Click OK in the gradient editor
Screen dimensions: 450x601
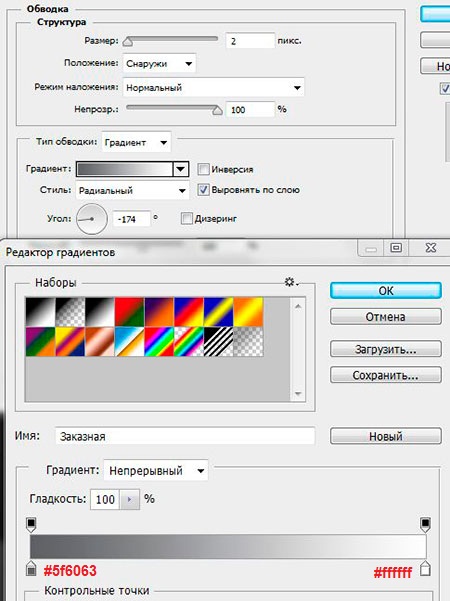[x=386, y=291]
